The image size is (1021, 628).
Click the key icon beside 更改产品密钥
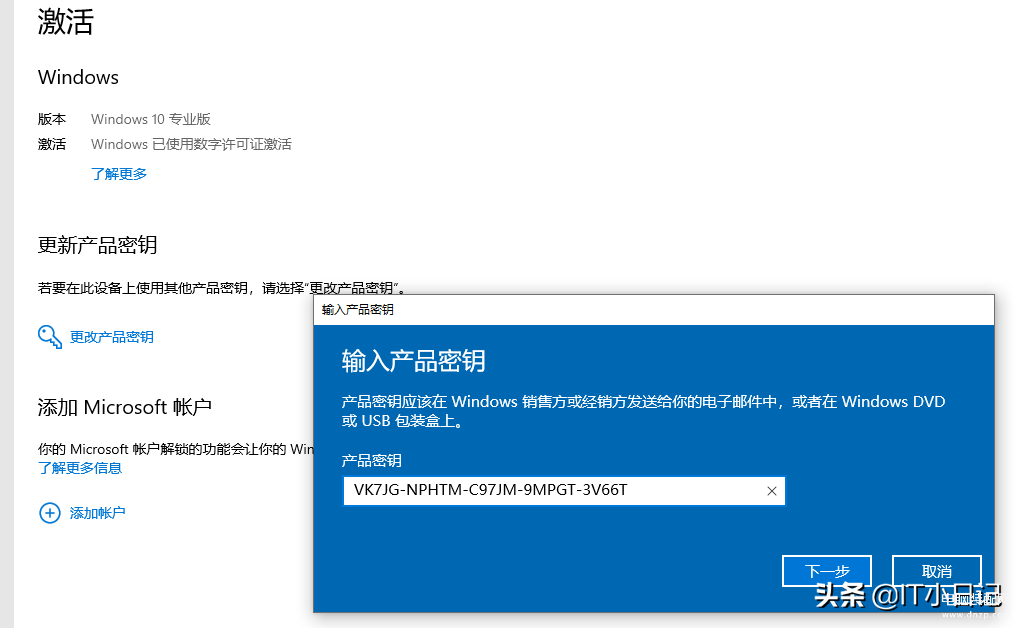(x=49, y=337)
